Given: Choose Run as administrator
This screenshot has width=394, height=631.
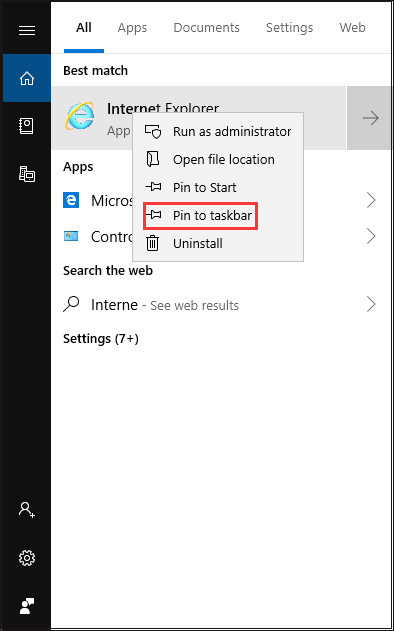Looking at the screenshot, I should (218, 132).
